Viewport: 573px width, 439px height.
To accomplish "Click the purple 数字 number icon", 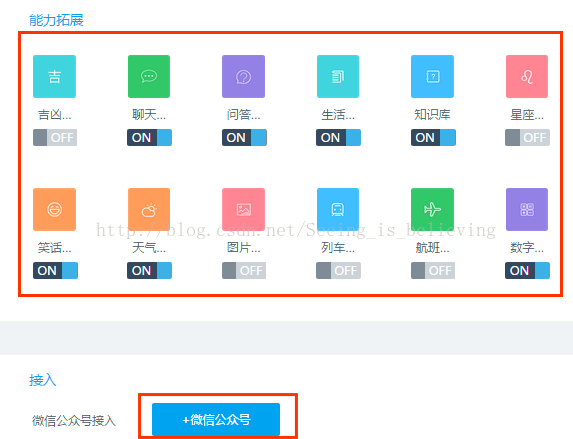I will (527, 209).
